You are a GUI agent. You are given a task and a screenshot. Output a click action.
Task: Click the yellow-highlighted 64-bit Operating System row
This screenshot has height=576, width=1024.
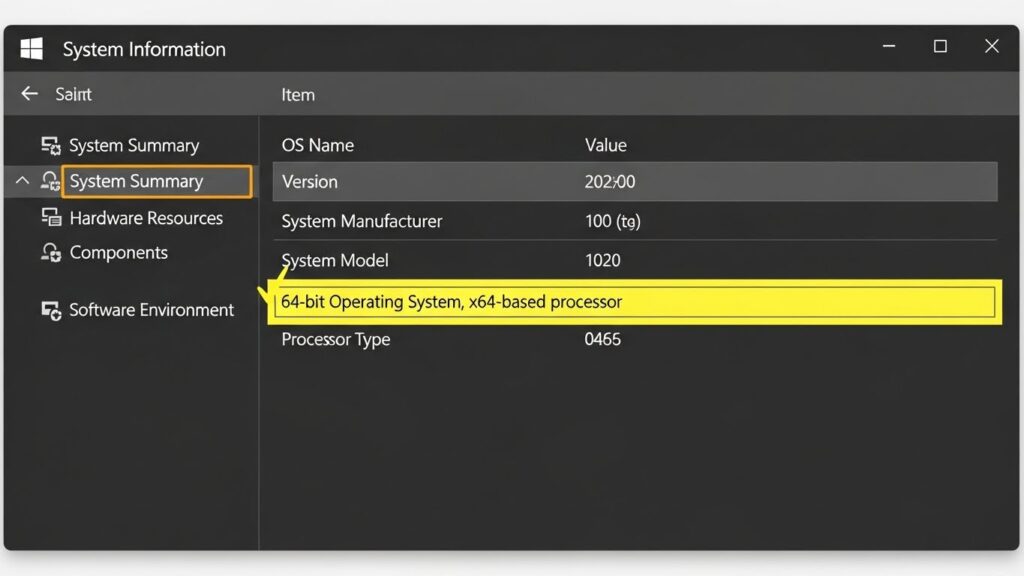pos(634,302)
